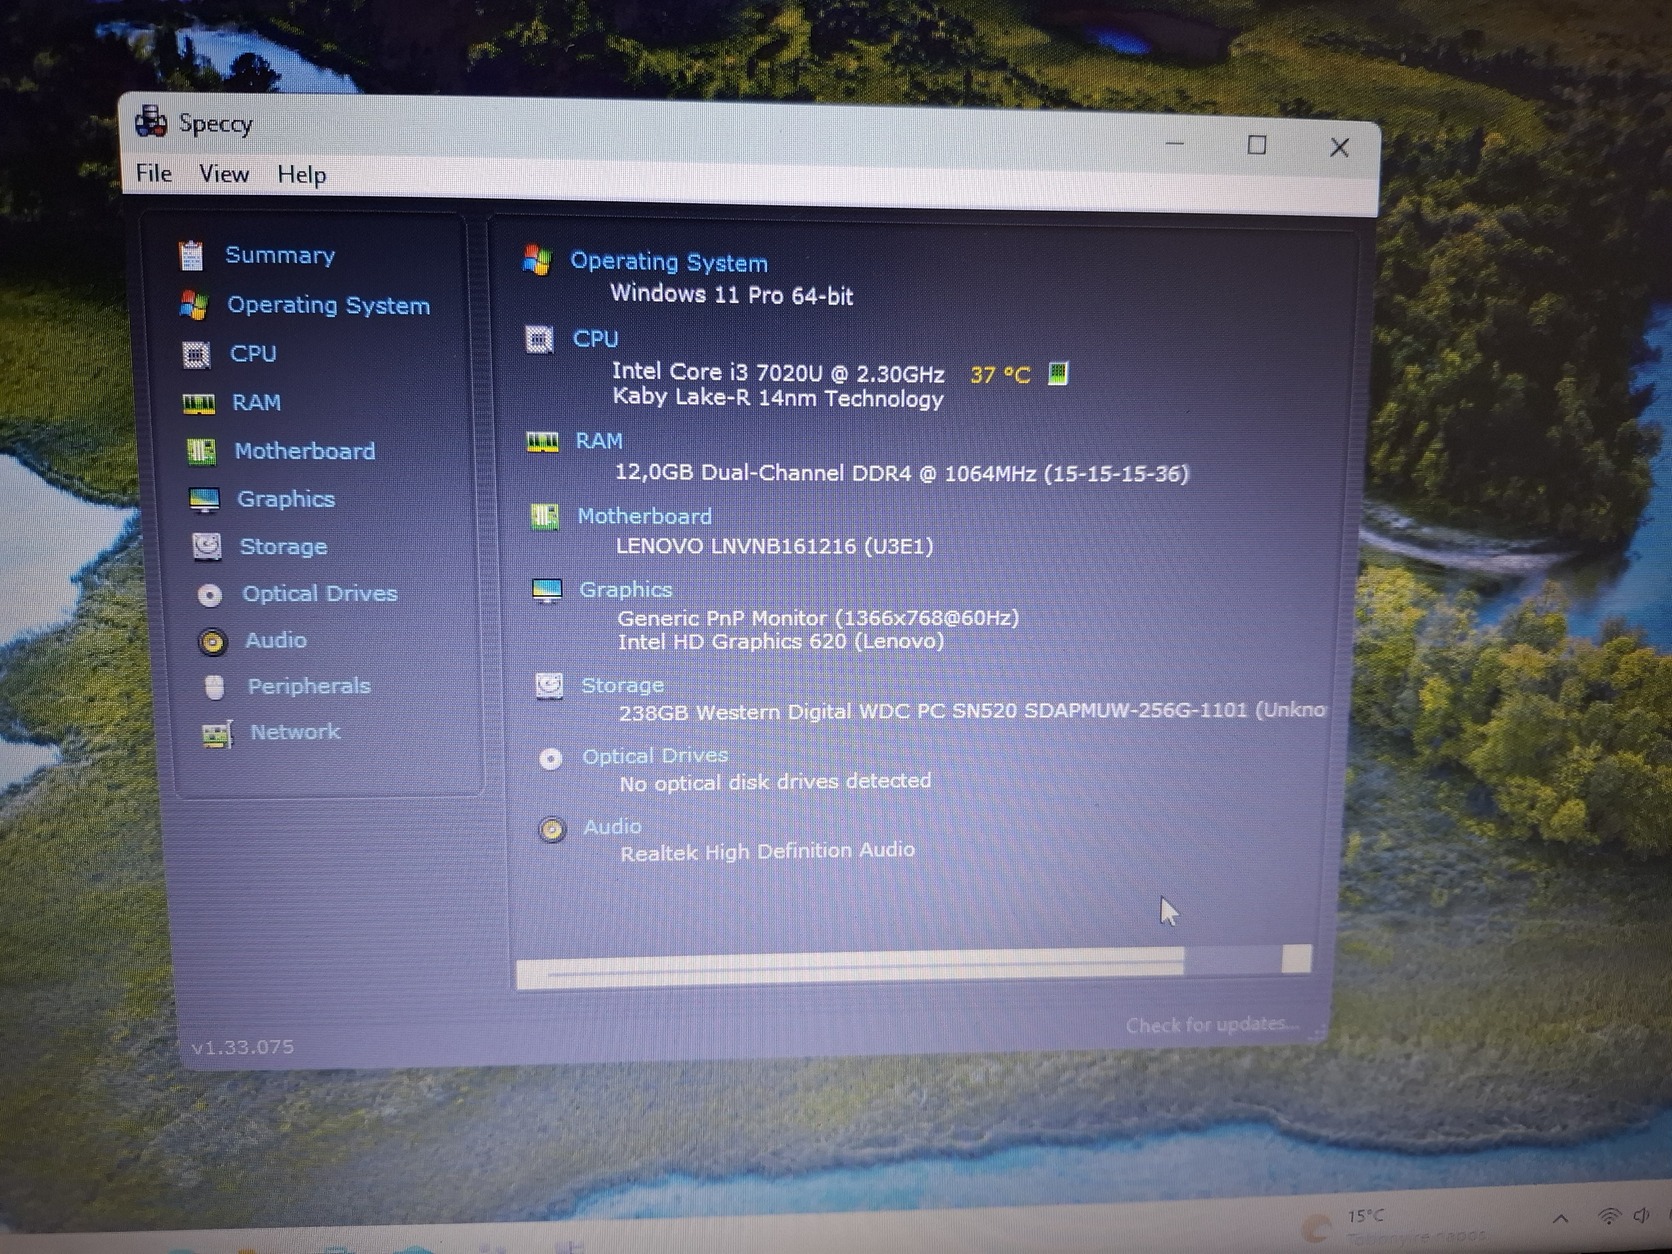The height and width of the screenshot is (1254, 1672).
Task: Click the Audio speaker icon in summary panel
Action: click(x=552, y=829)
